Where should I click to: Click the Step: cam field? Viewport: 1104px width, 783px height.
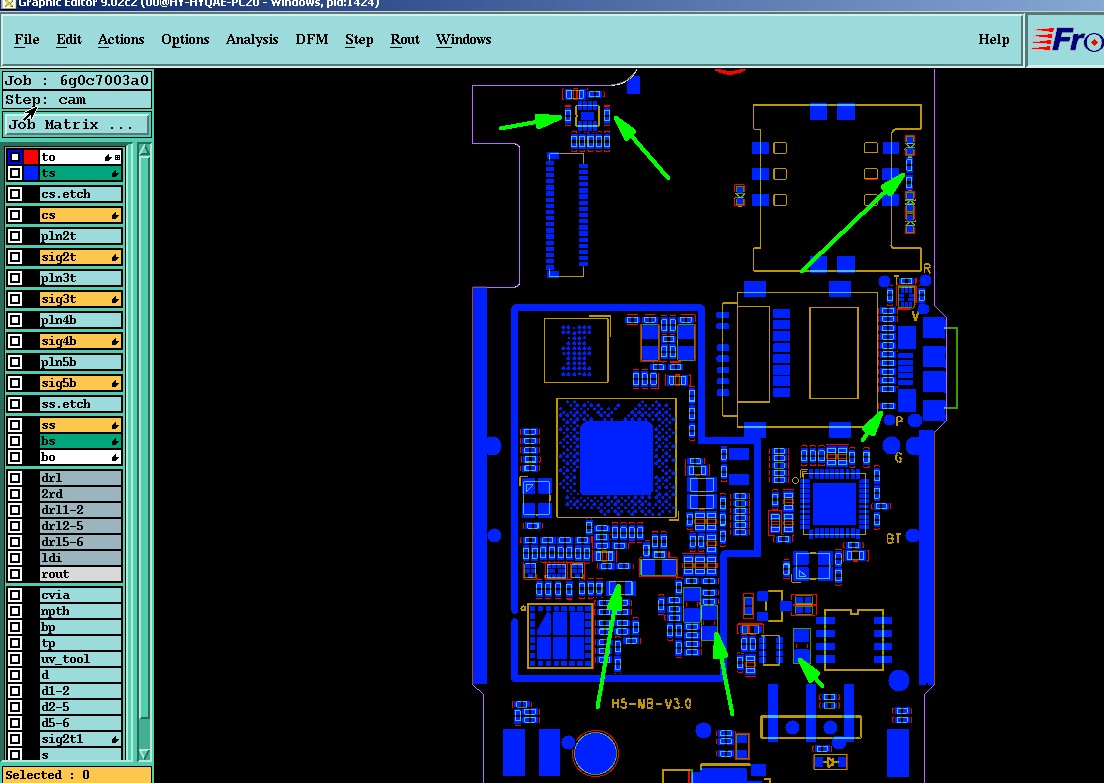tap(77, 100)
